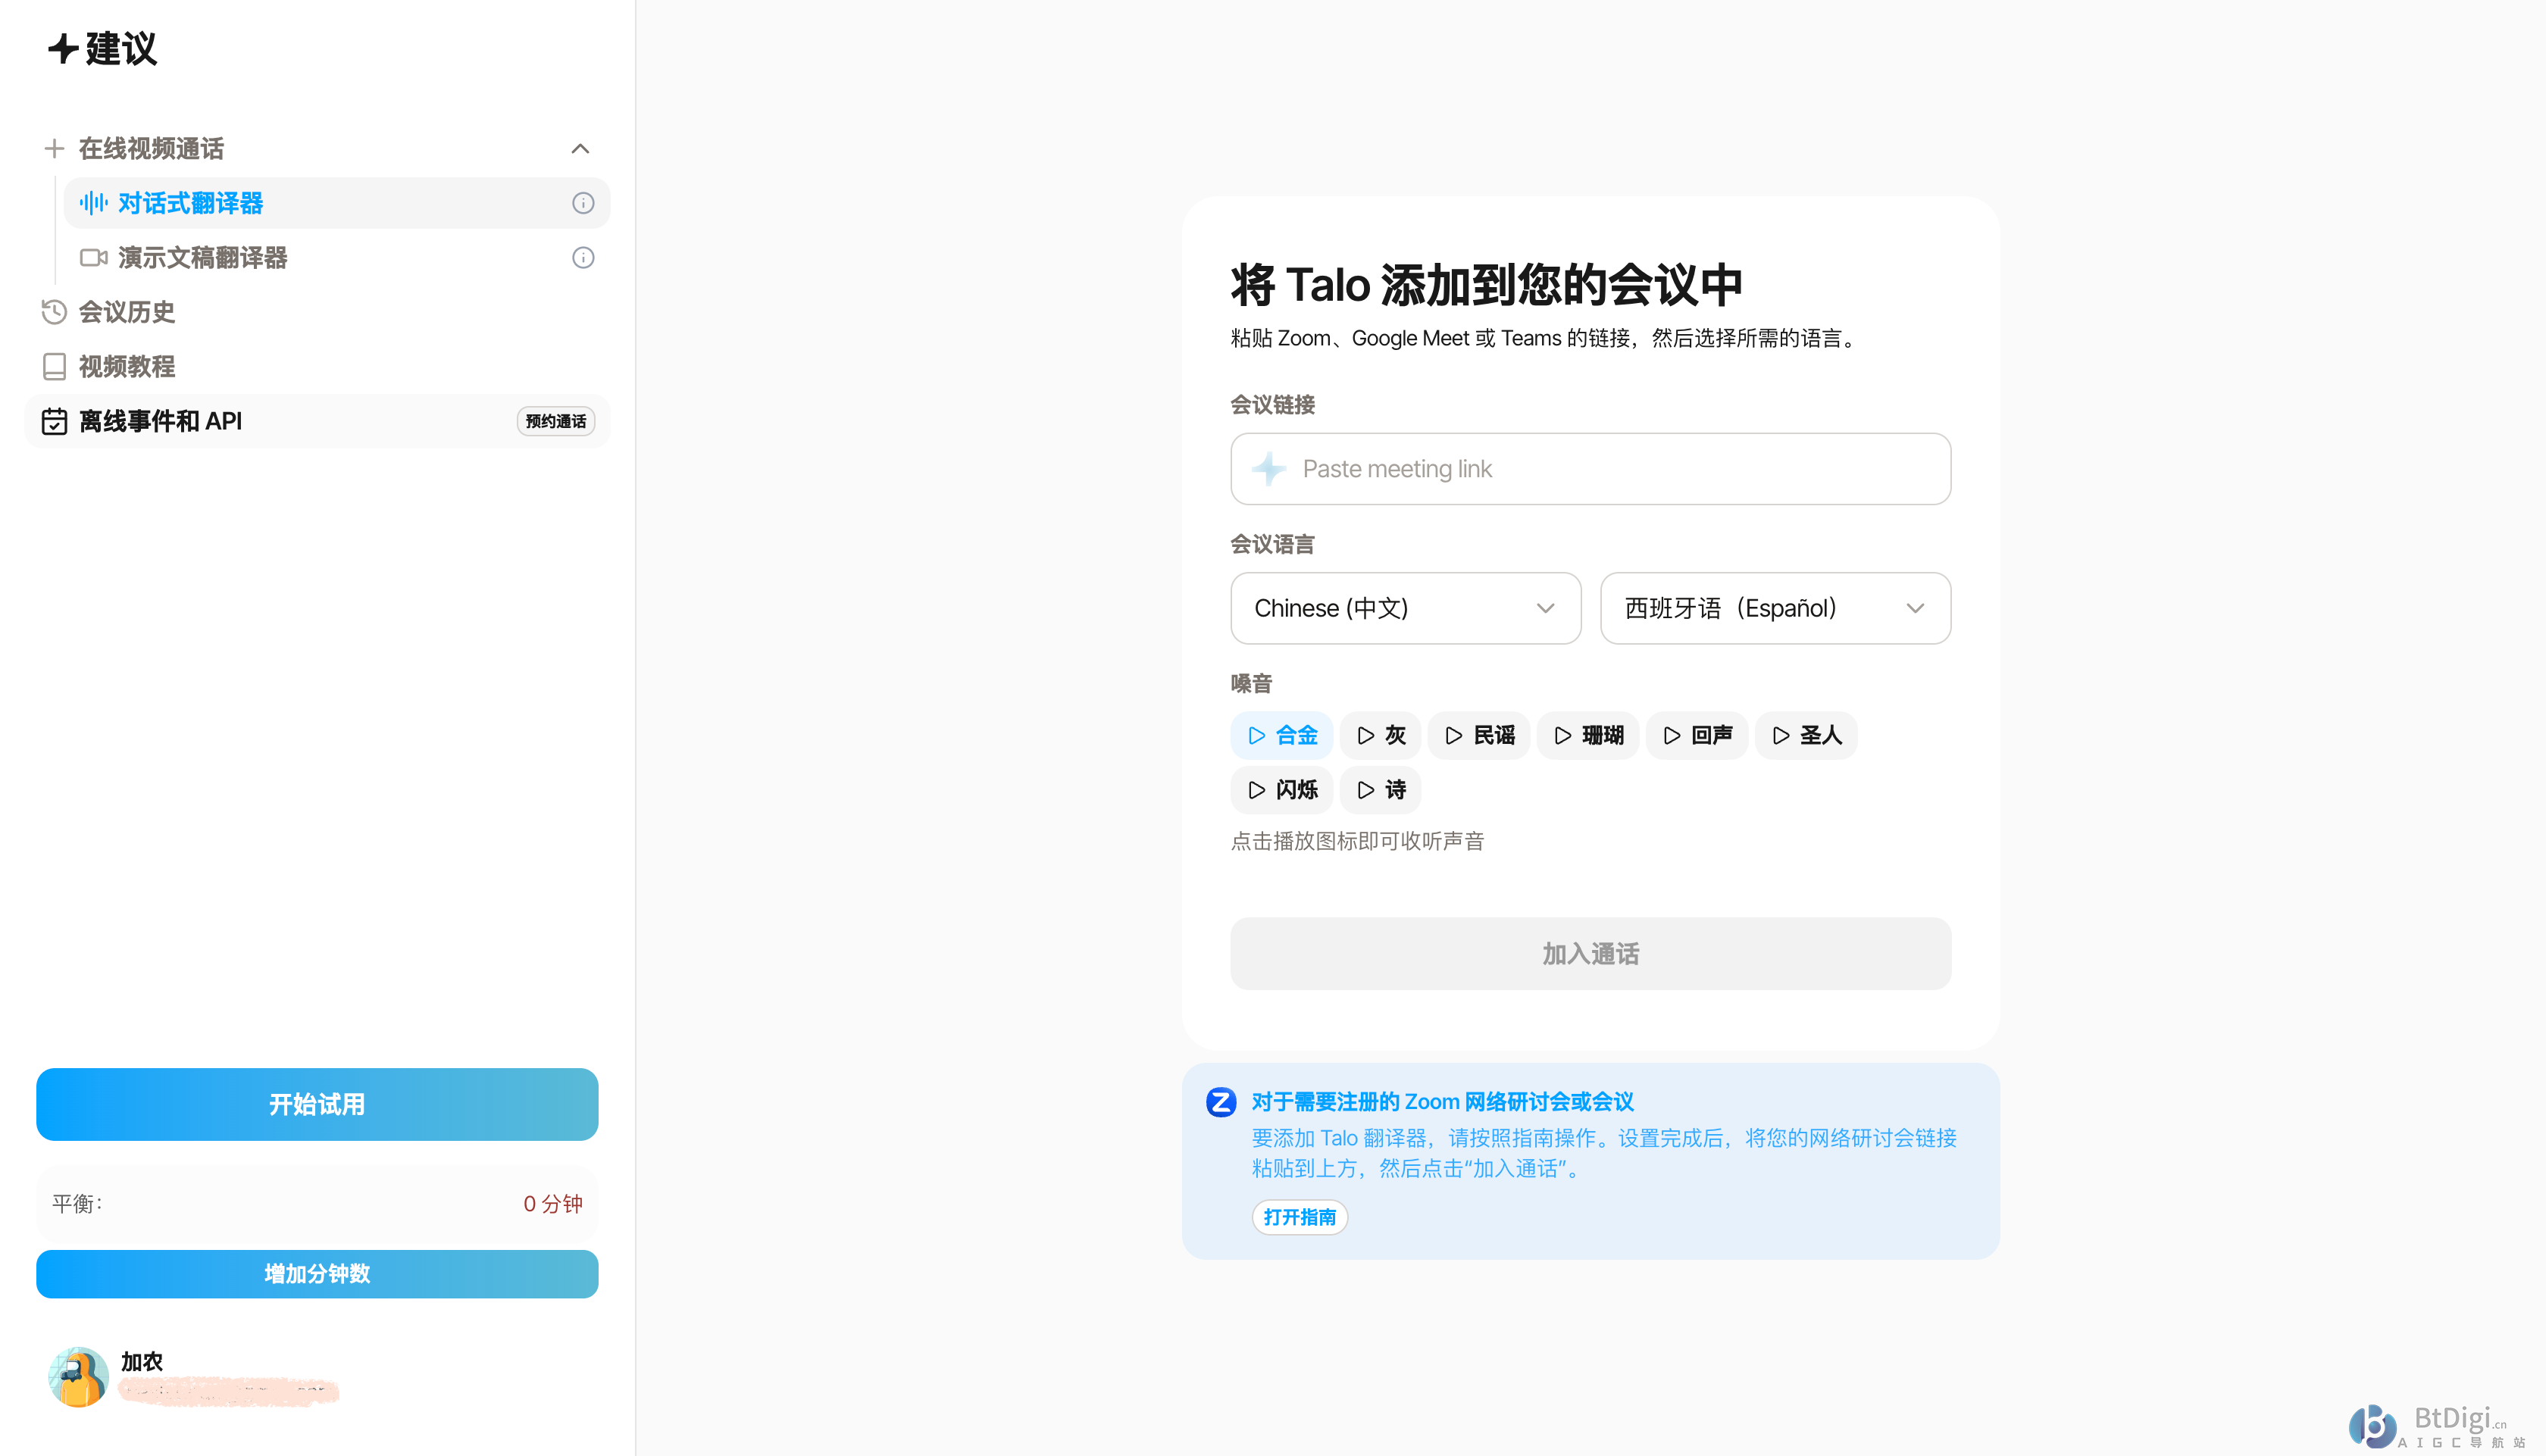Click the Paste meeting link field
2546x1456 pixels.
coord(1590,469)
